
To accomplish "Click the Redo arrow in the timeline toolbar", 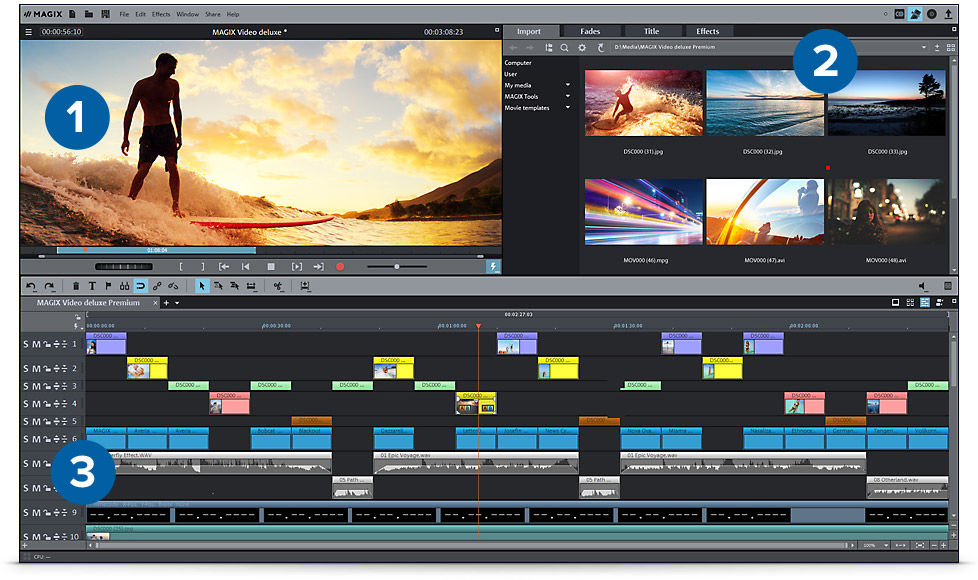I will (48, 286).
